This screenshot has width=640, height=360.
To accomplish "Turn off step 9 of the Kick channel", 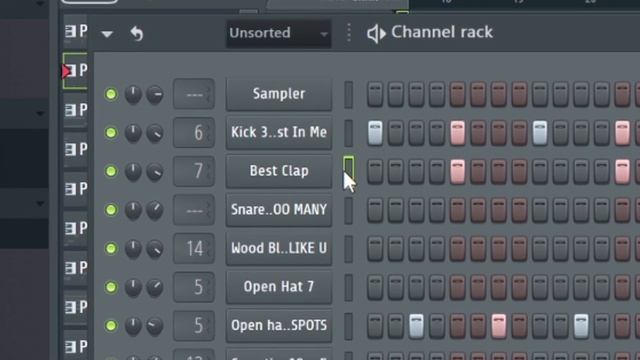I will coord(540,133).
